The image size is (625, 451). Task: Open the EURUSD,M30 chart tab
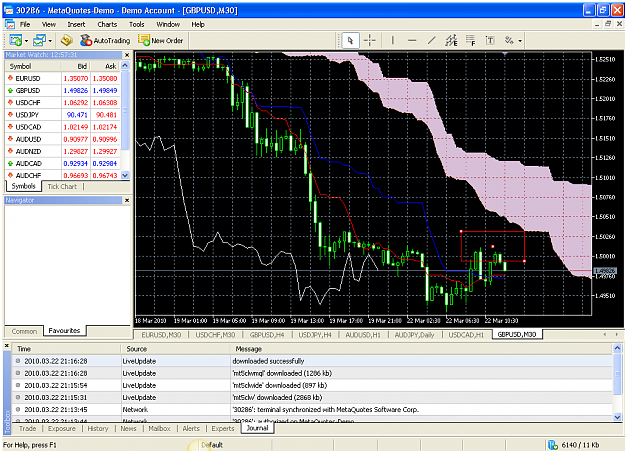(x=161, y=335)
